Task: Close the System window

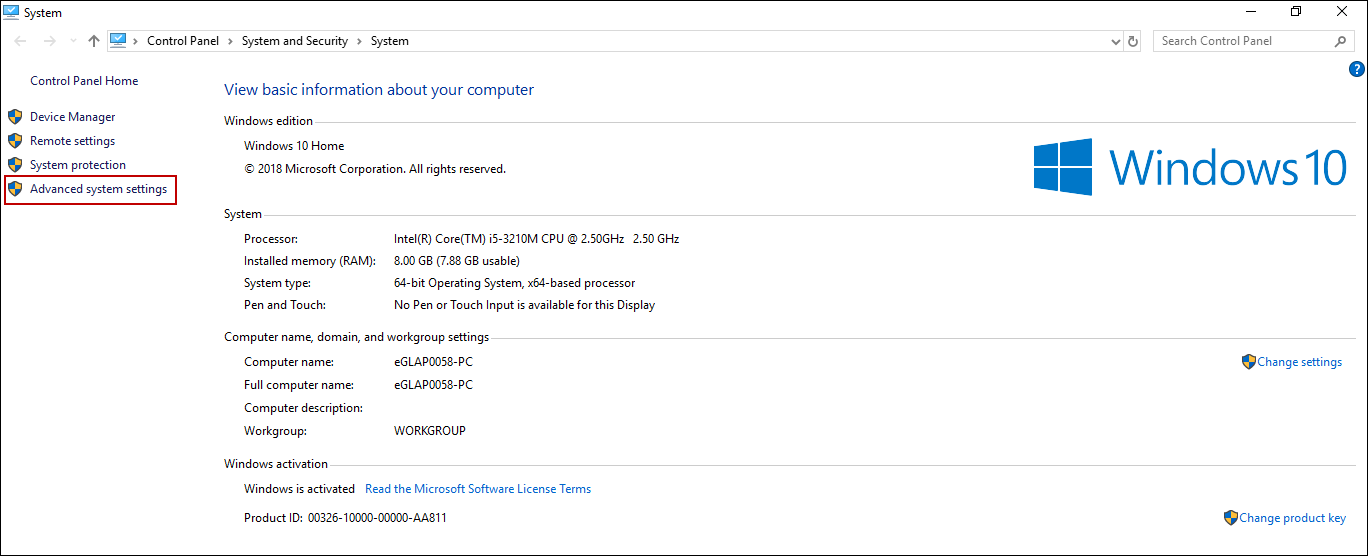Action: click(x=1342, y=11)
